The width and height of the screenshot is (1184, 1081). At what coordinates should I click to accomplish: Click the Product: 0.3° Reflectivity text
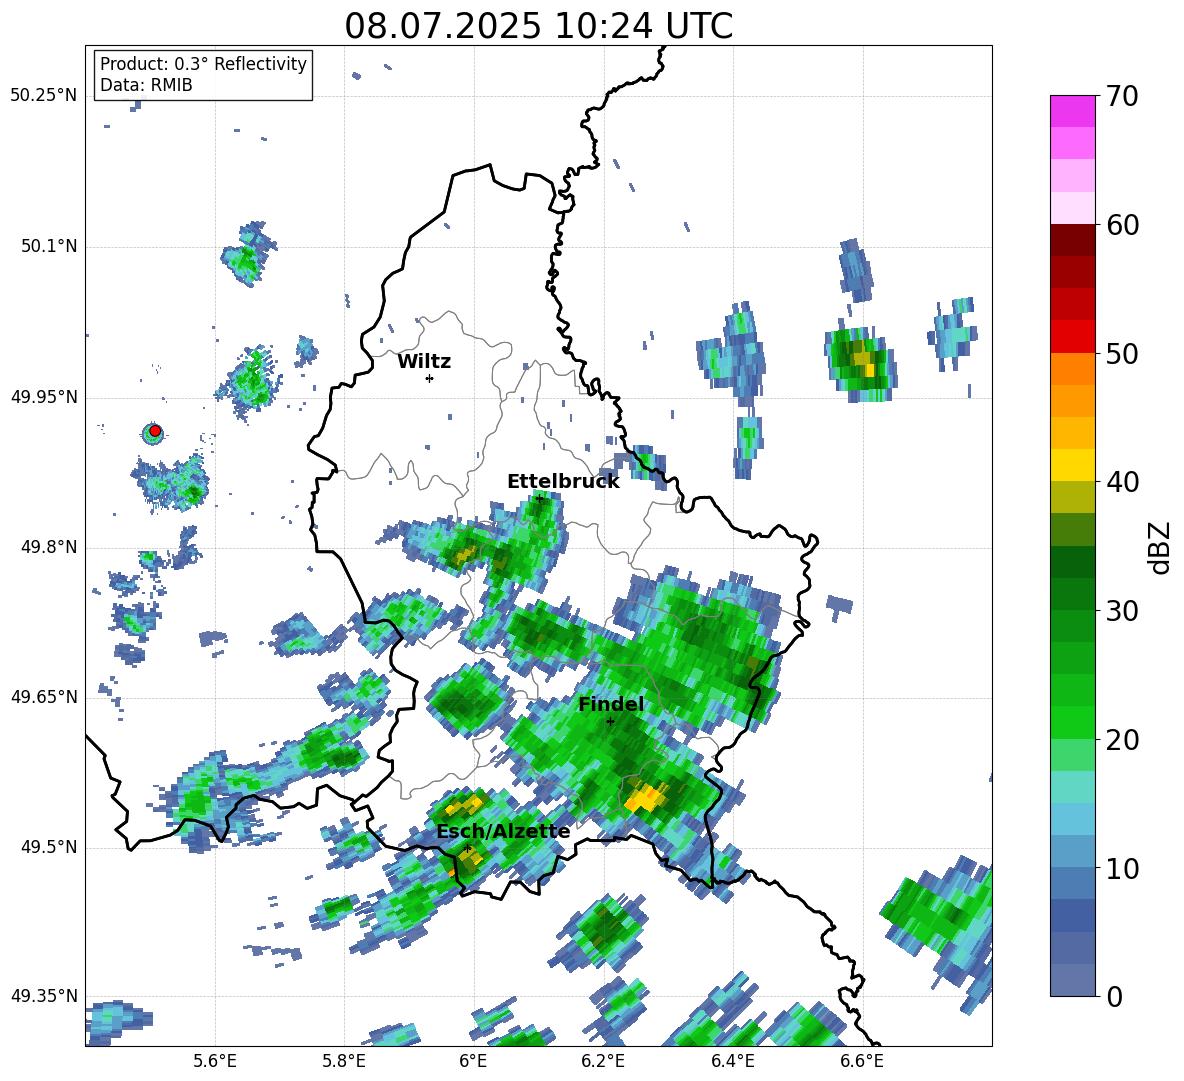(203, 64)
